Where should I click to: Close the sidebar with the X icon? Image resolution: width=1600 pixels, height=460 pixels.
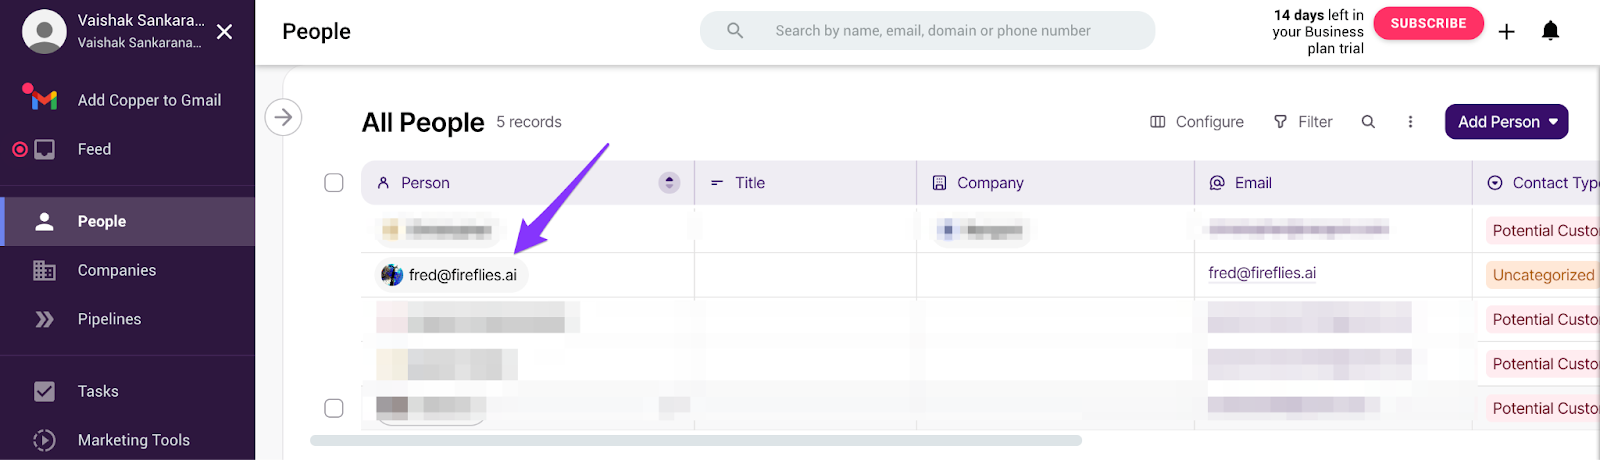pos(225,32)
